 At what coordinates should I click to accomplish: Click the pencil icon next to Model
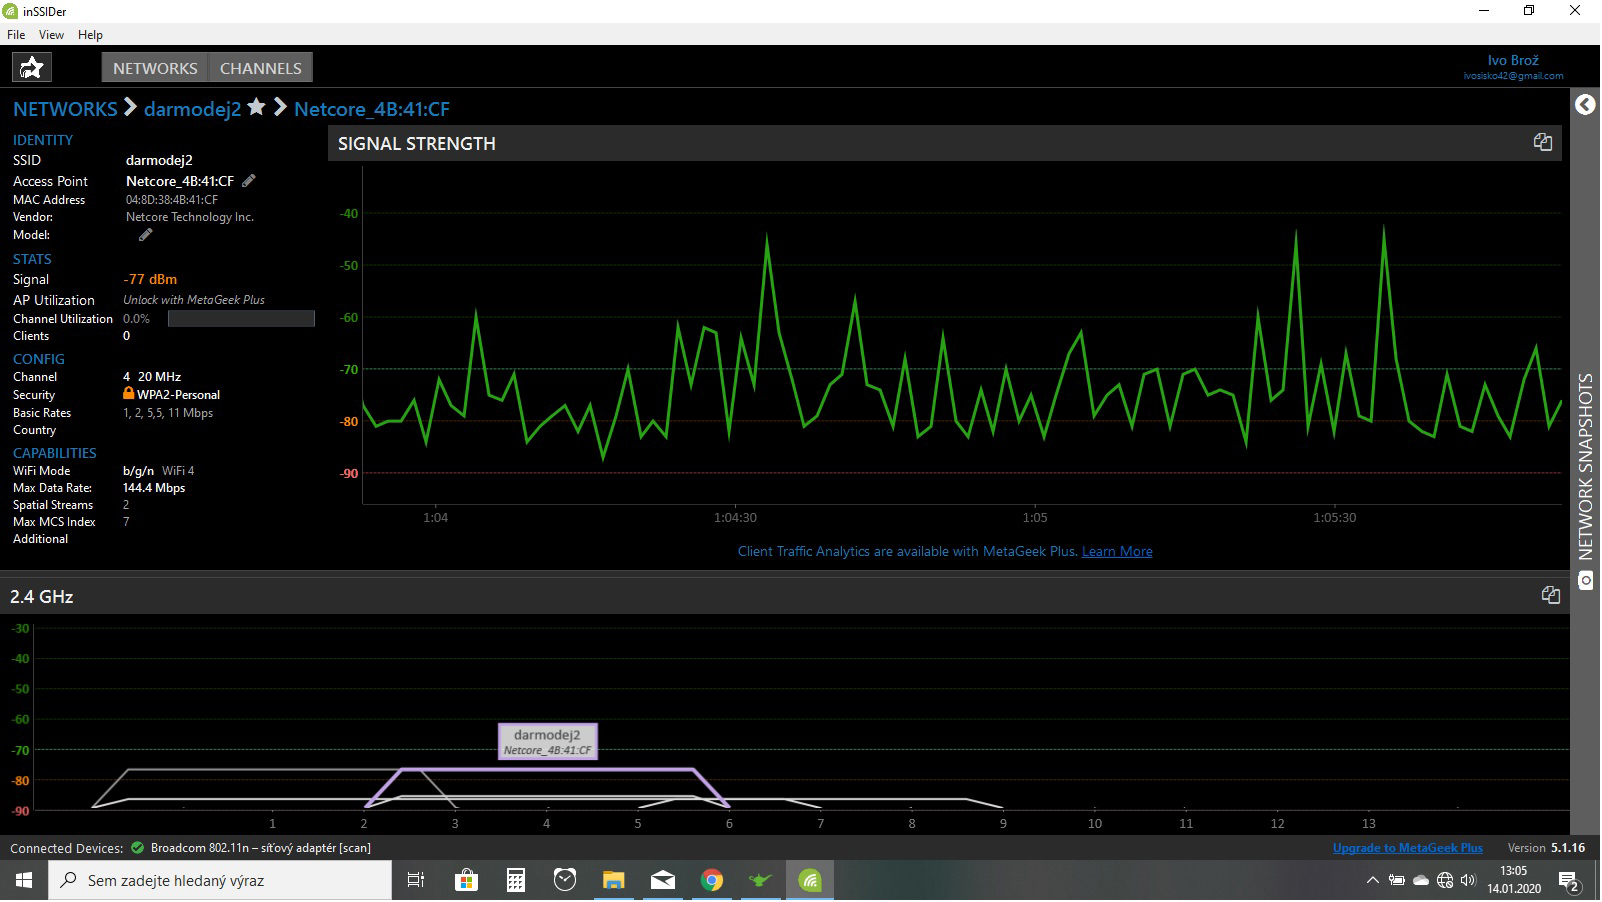click(x=145, y=235)
